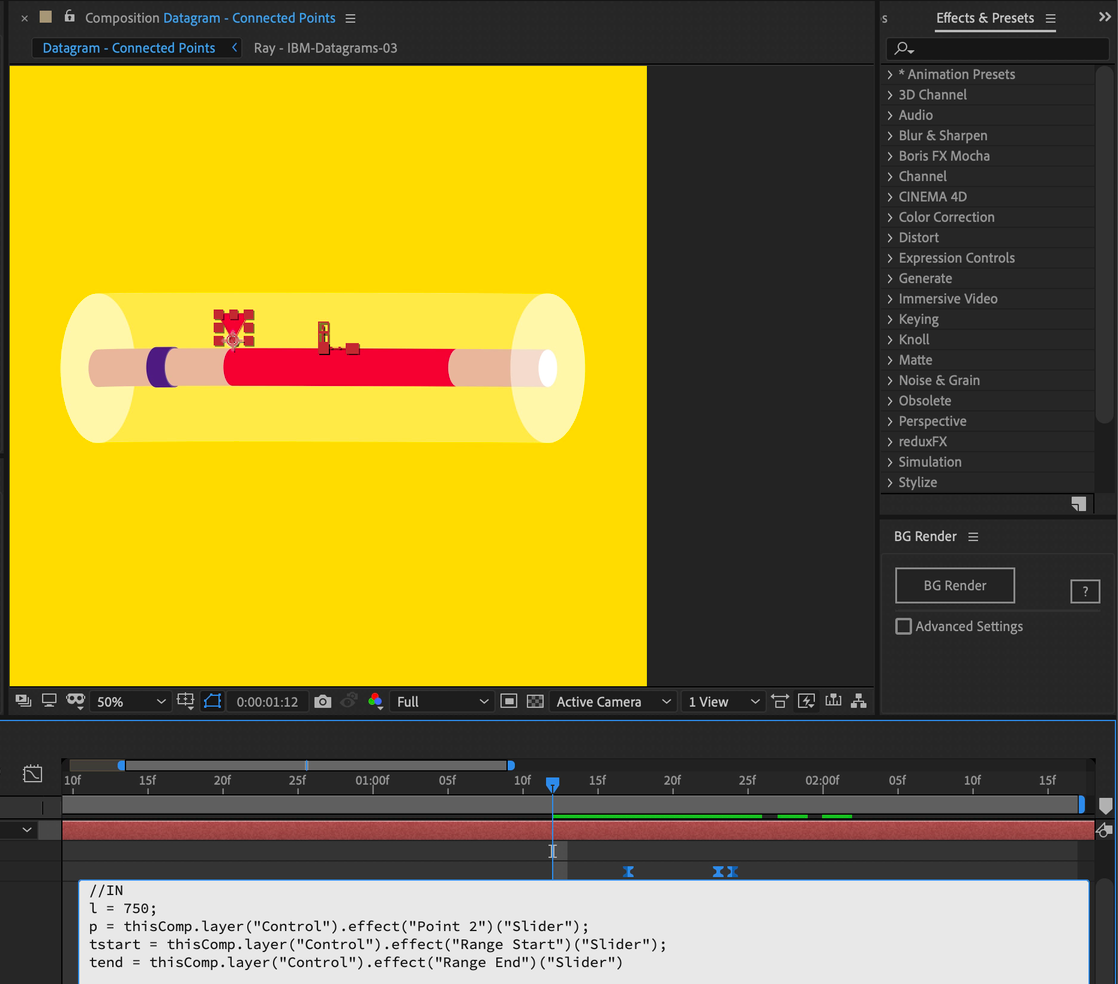
Task: Switch to the Ray - IBM-Datagrams-03 composition tab
Action: tap(325, 48)
